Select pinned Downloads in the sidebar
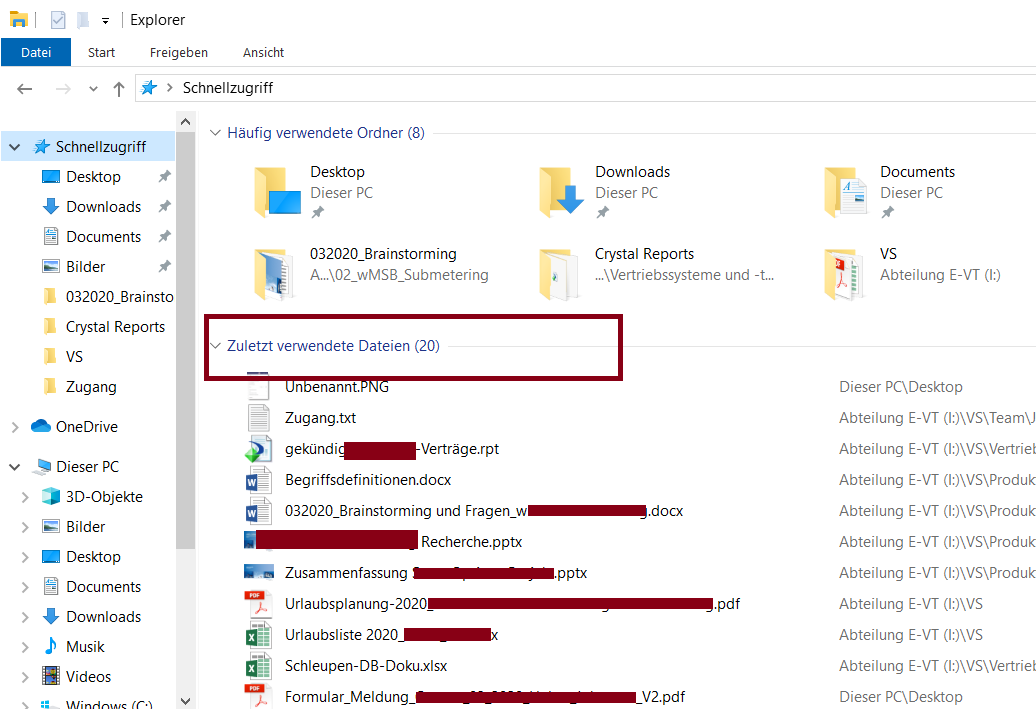1036x709 pixels. point(103,207)
